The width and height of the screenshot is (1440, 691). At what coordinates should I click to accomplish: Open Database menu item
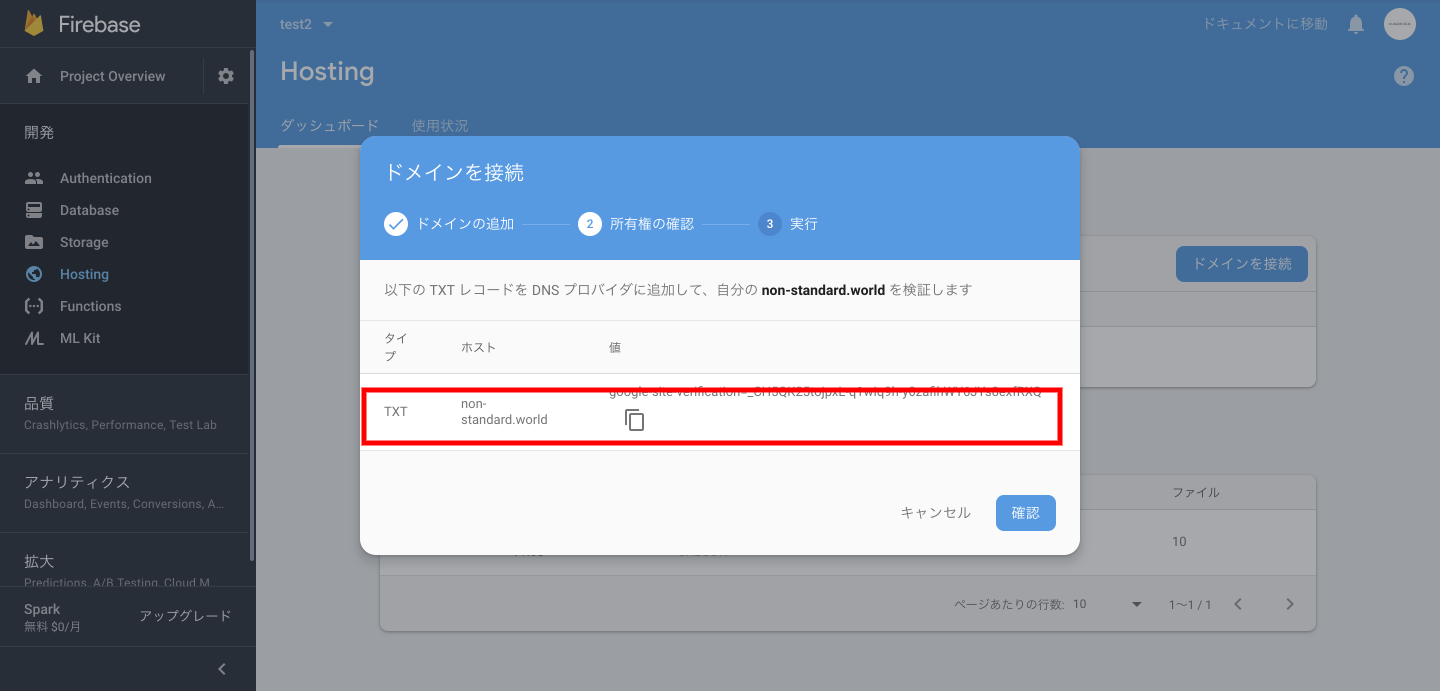[x=89, y=210]
